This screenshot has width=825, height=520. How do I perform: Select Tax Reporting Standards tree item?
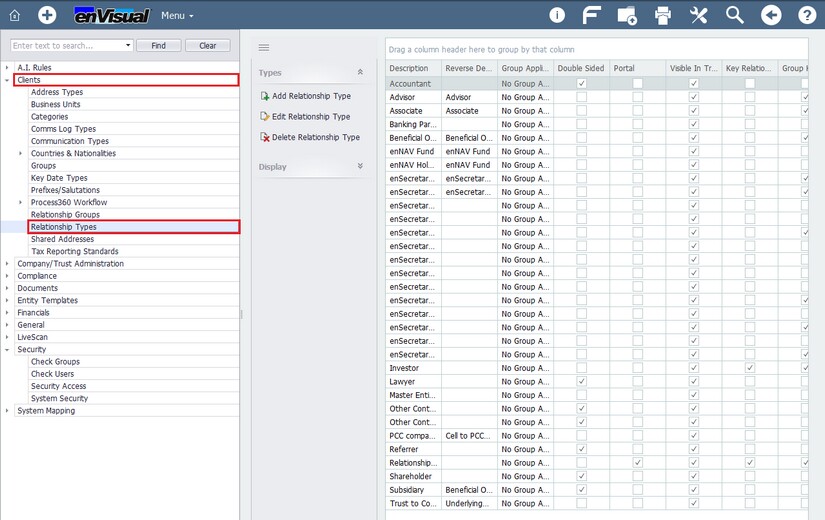75,251
